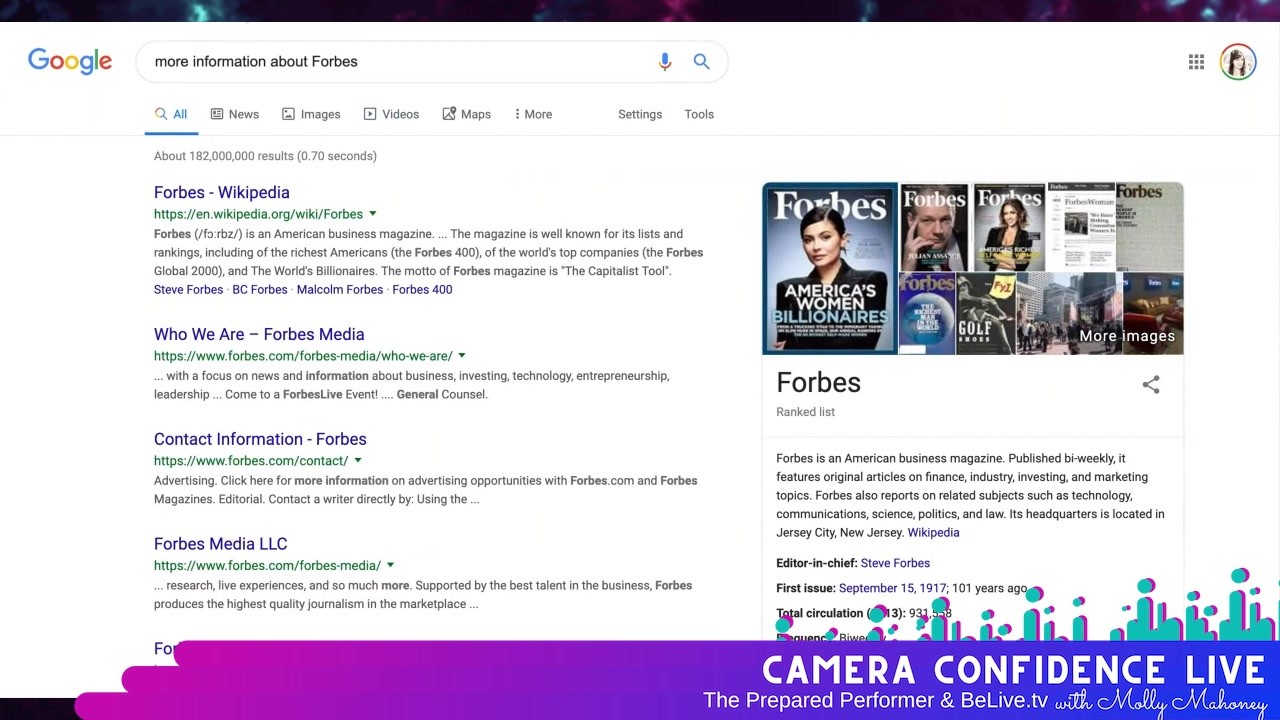Click the blue search magnifier button
The height and width of the screenshot is (720, 1280).
(701, 62)
